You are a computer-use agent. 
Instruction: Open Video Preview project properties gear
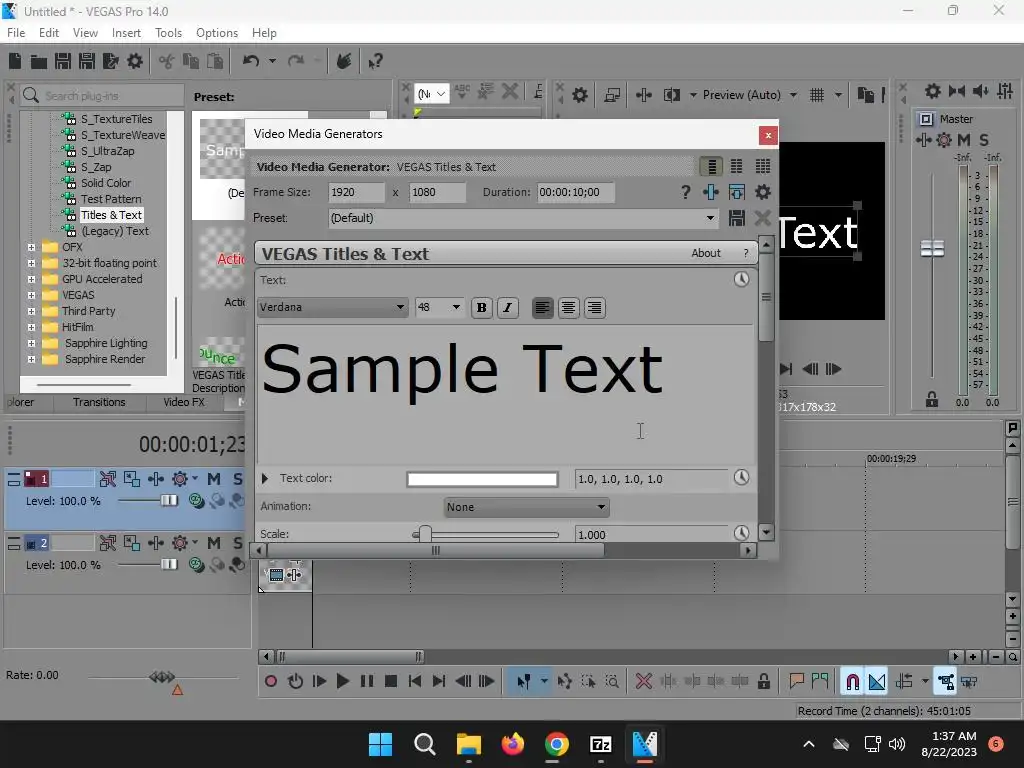[x=579, y=95]
